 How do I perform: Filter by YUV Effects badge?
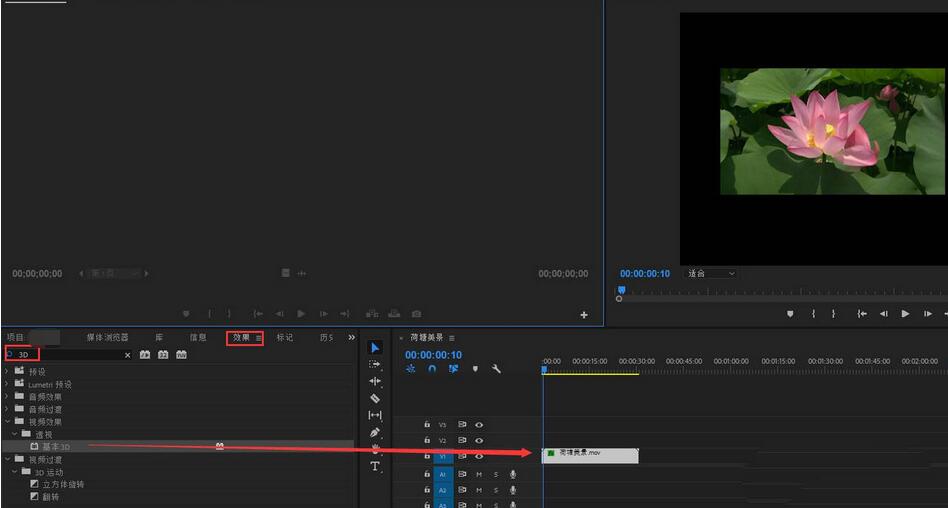coord(181,355)
